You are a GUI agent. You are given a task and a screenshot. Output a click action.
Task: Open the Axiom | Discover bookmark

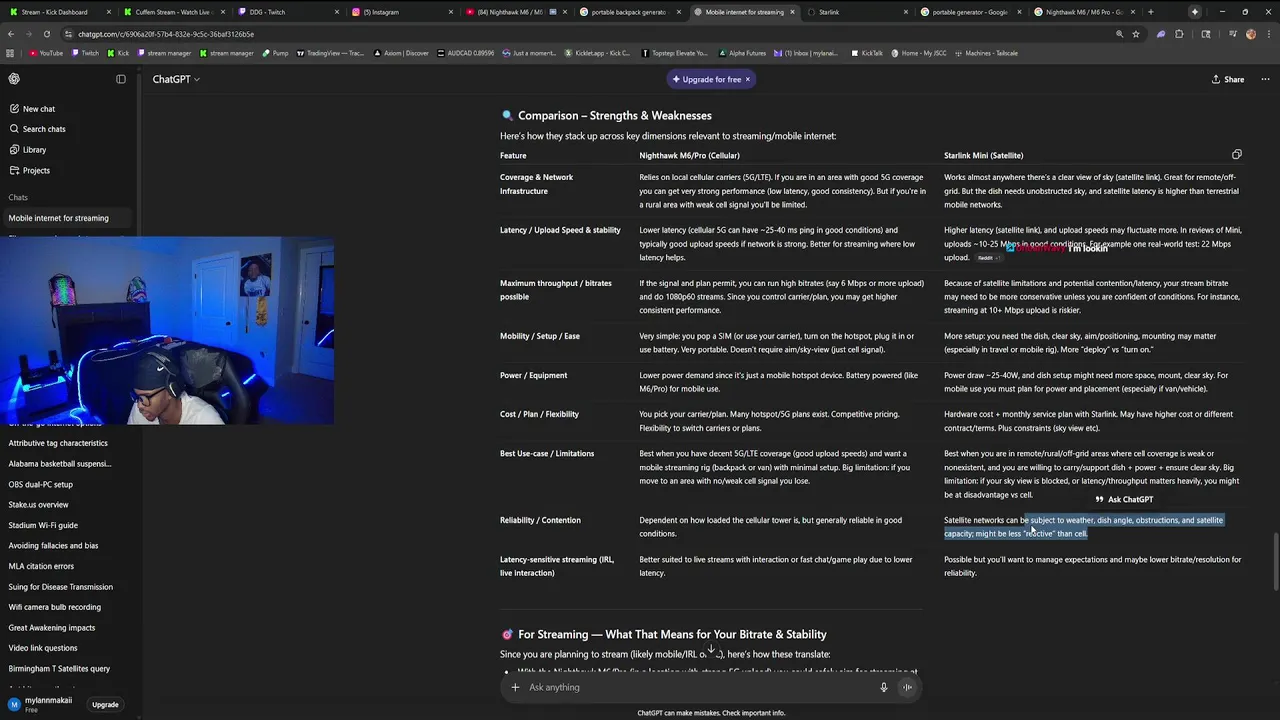tap(401, 53)
